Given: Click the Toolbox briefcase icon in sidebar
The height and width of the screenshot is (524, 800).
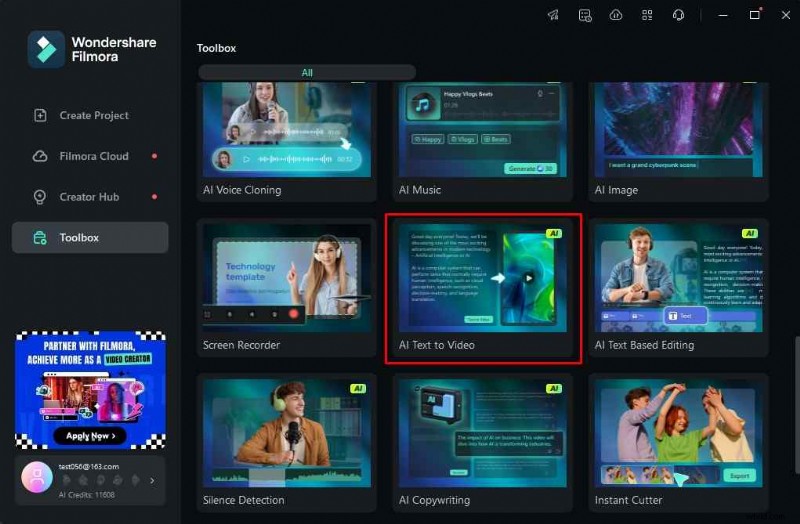Looking at the screenshot, I should pyautogui.click(x=40, y=238).
